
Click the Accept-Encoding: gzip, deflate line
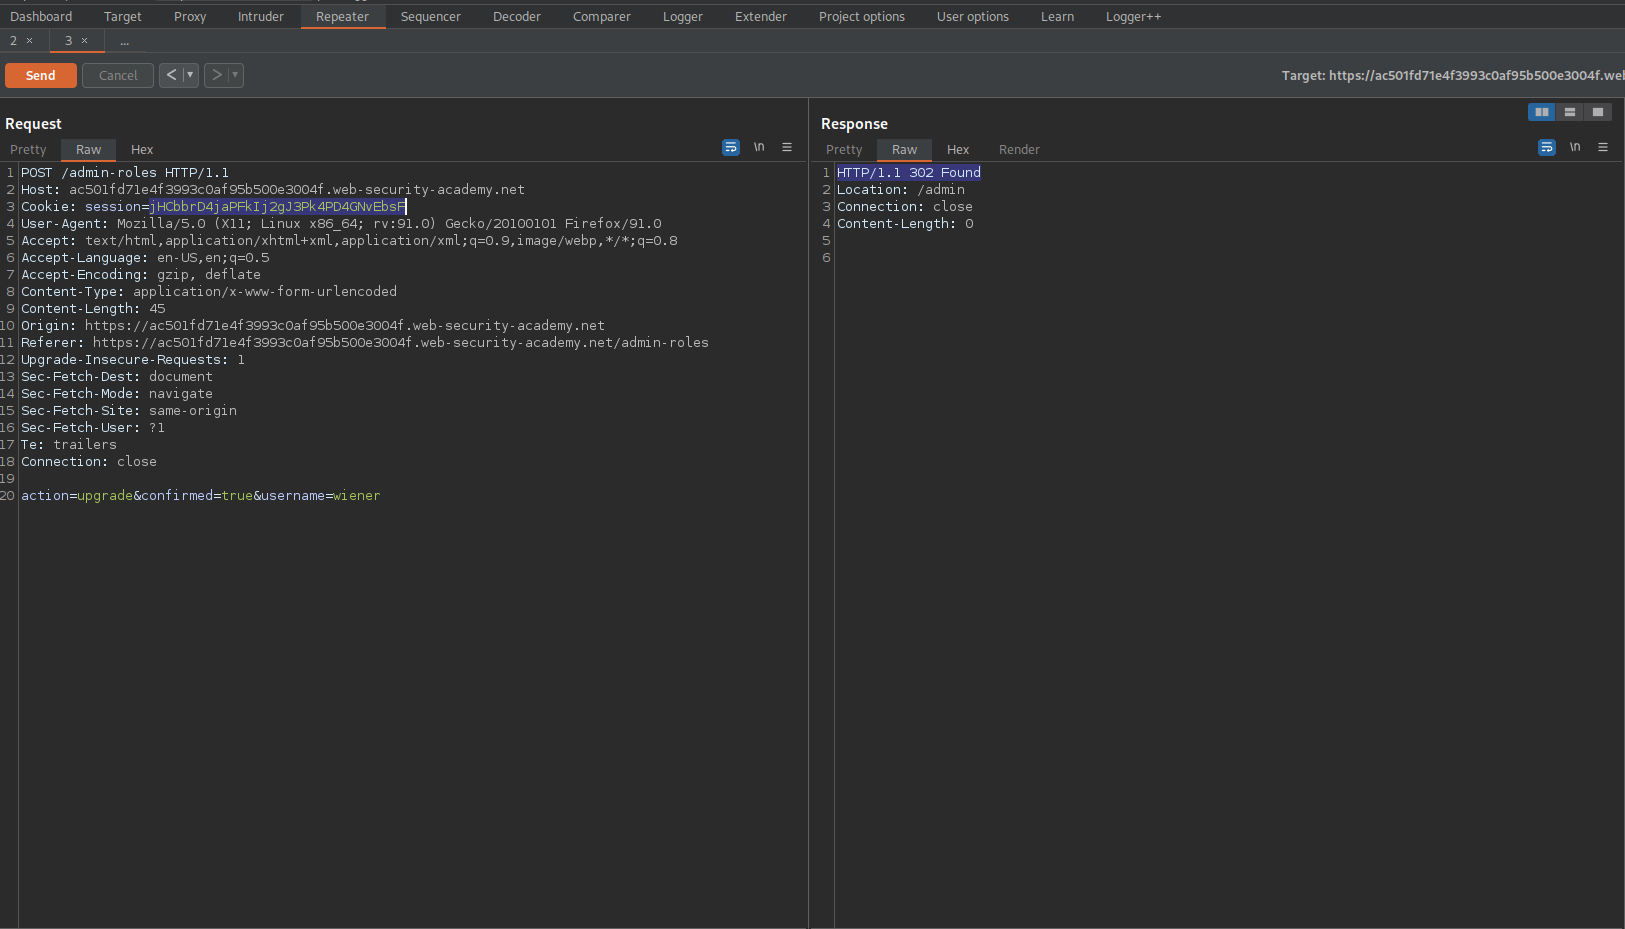point(141,274)
